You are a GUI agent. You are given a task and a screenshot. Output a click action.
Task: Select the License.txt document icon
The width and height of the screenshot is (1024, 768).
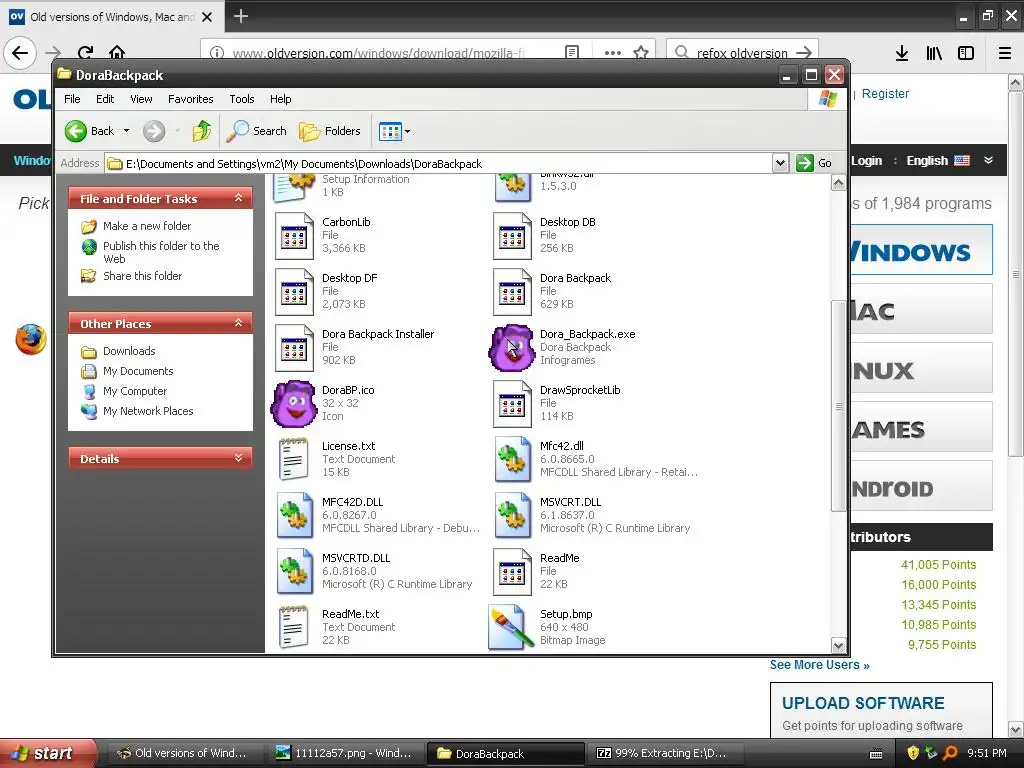point(294,460)
